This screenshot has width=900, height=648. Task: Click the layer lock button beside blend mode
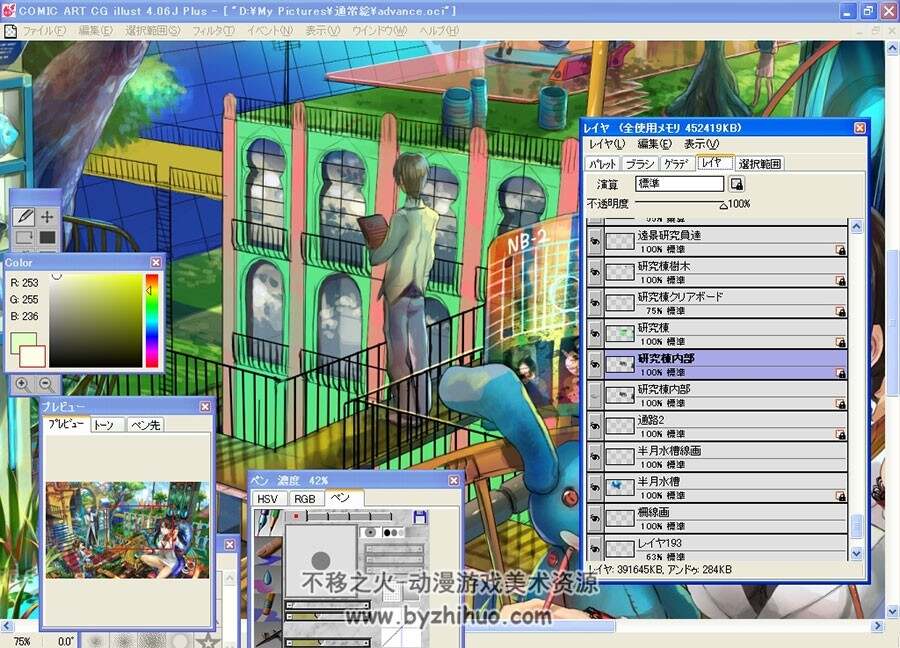point(736,184)
